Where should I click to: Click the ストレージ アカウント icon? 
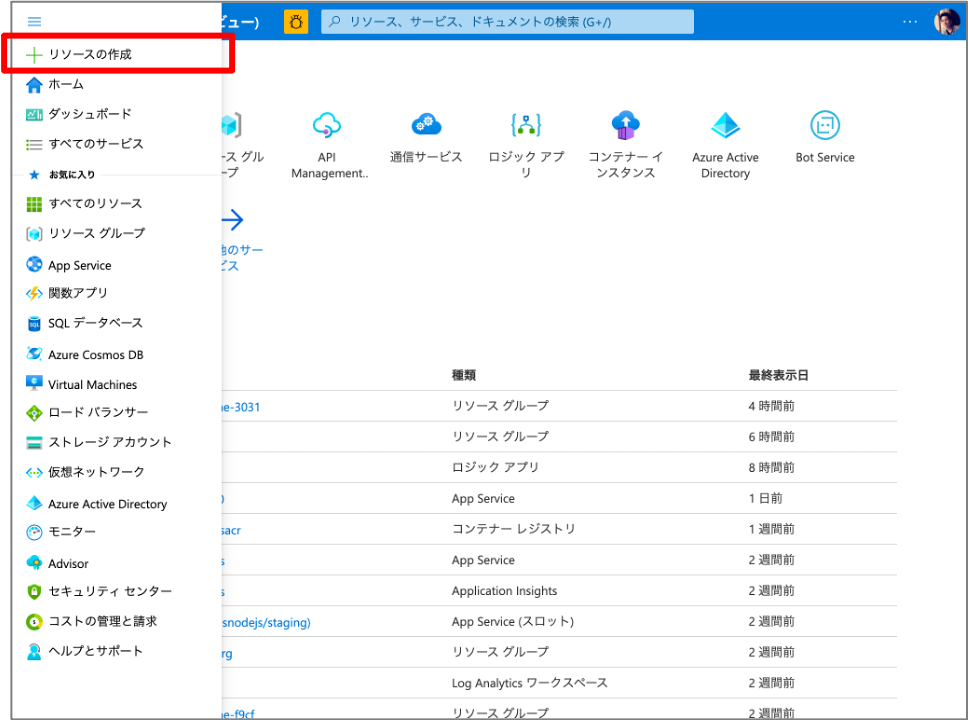click(x=34, y=442)
